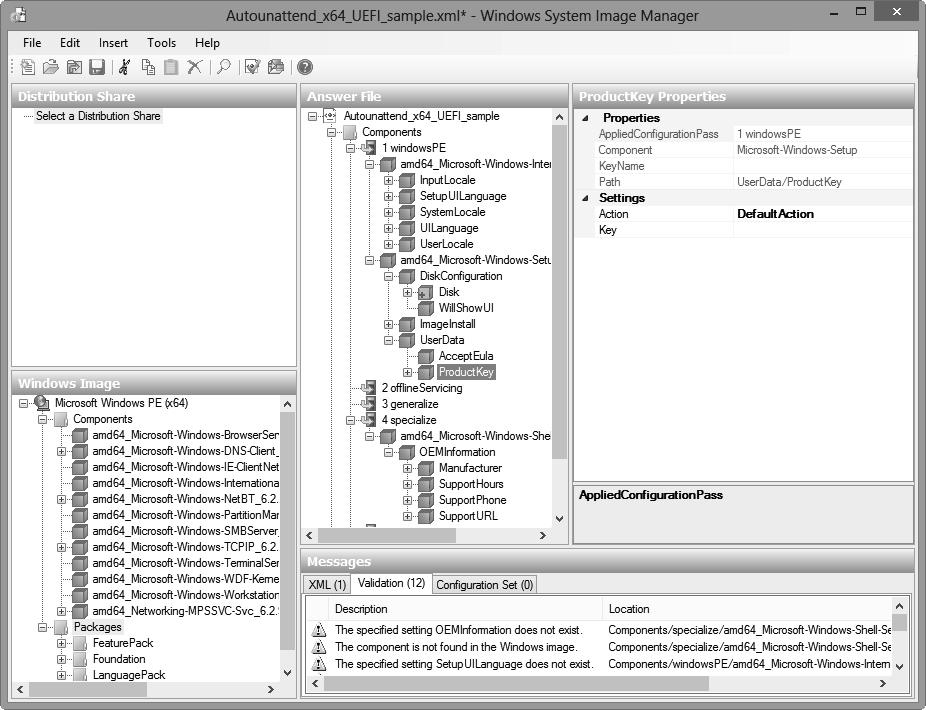The width and height of the screenshot is (926, 710).
Task: Expand the amd64_Microsoft-Windows-DNS-Client component
Action: 61,451
